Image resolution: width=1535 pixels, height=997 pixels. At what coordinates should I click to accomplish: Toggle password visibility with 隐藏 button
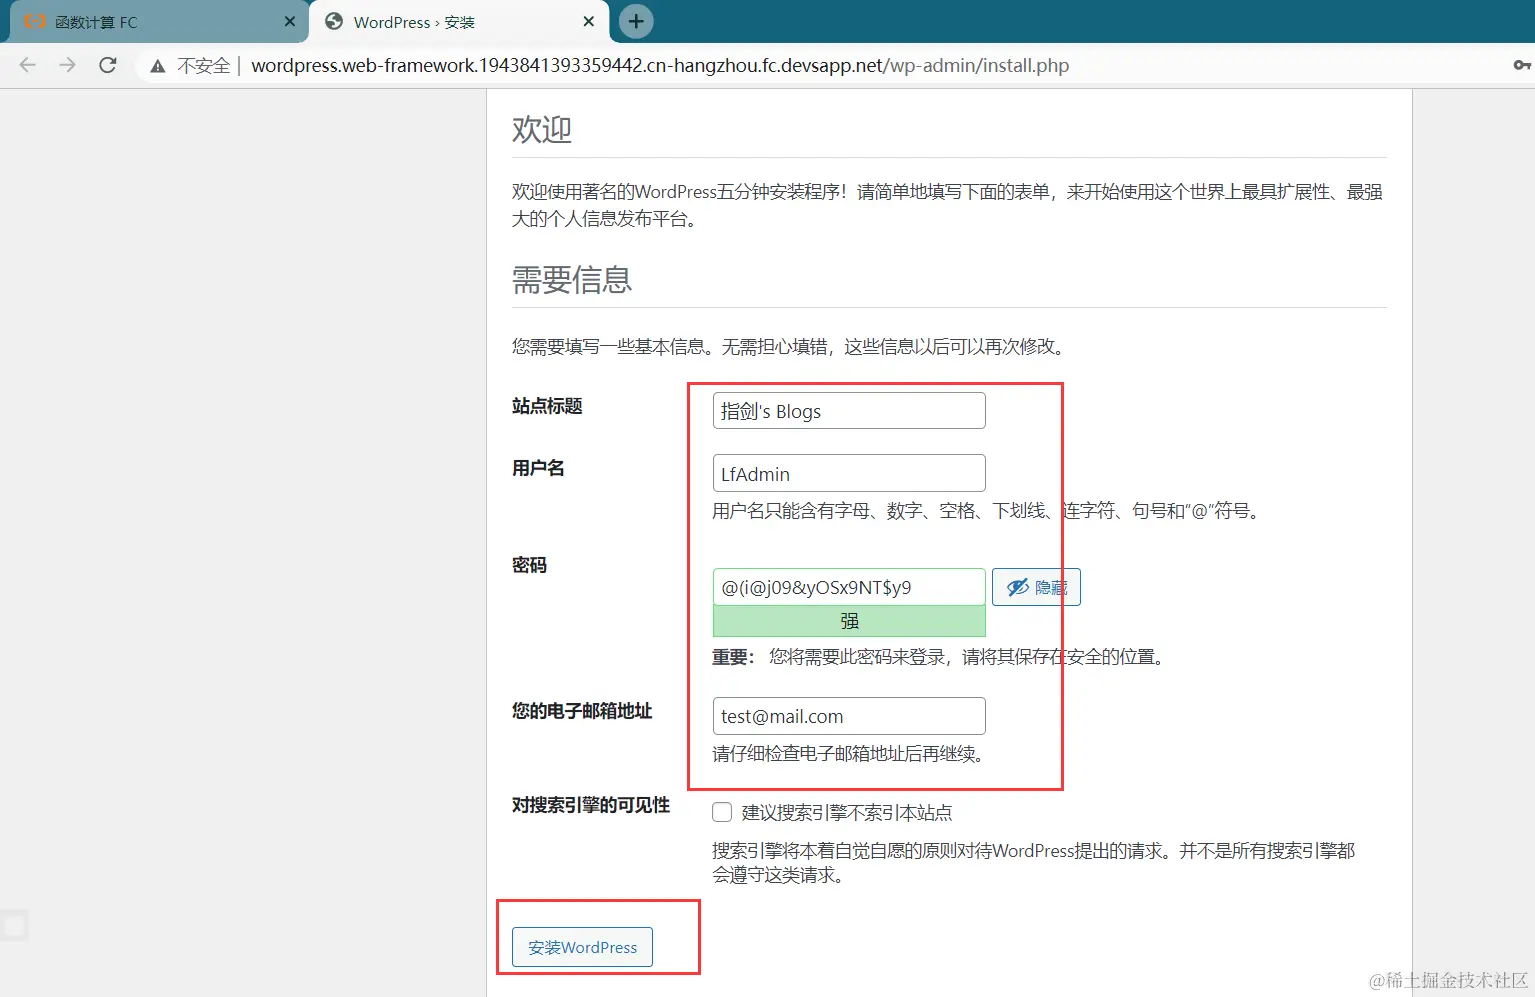coord(1036,587)
